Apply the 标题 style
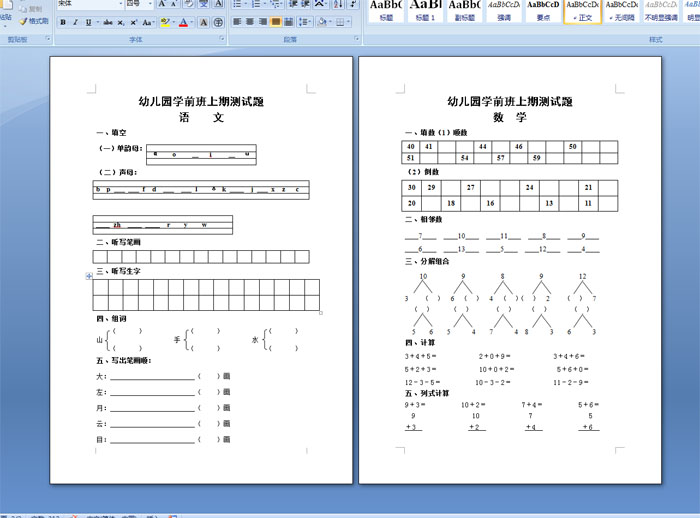 (386, 11)
